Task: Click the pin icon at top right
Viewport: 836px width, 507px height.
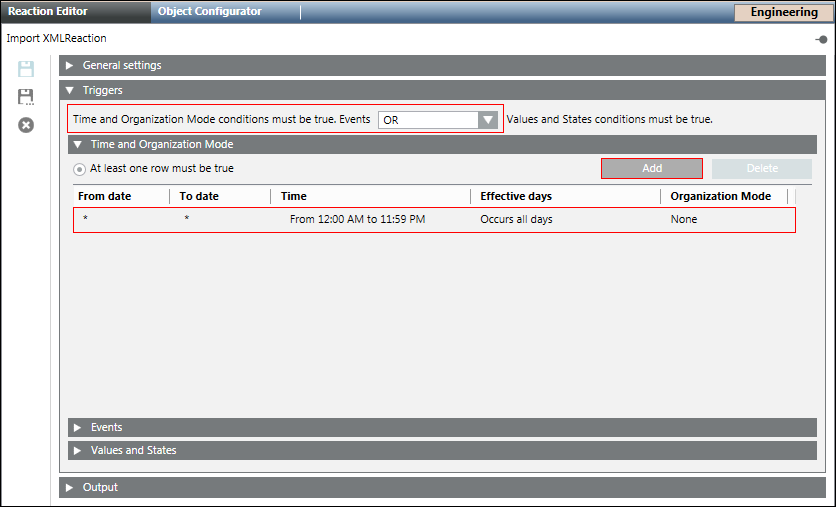Action: (x=821, y=39)
